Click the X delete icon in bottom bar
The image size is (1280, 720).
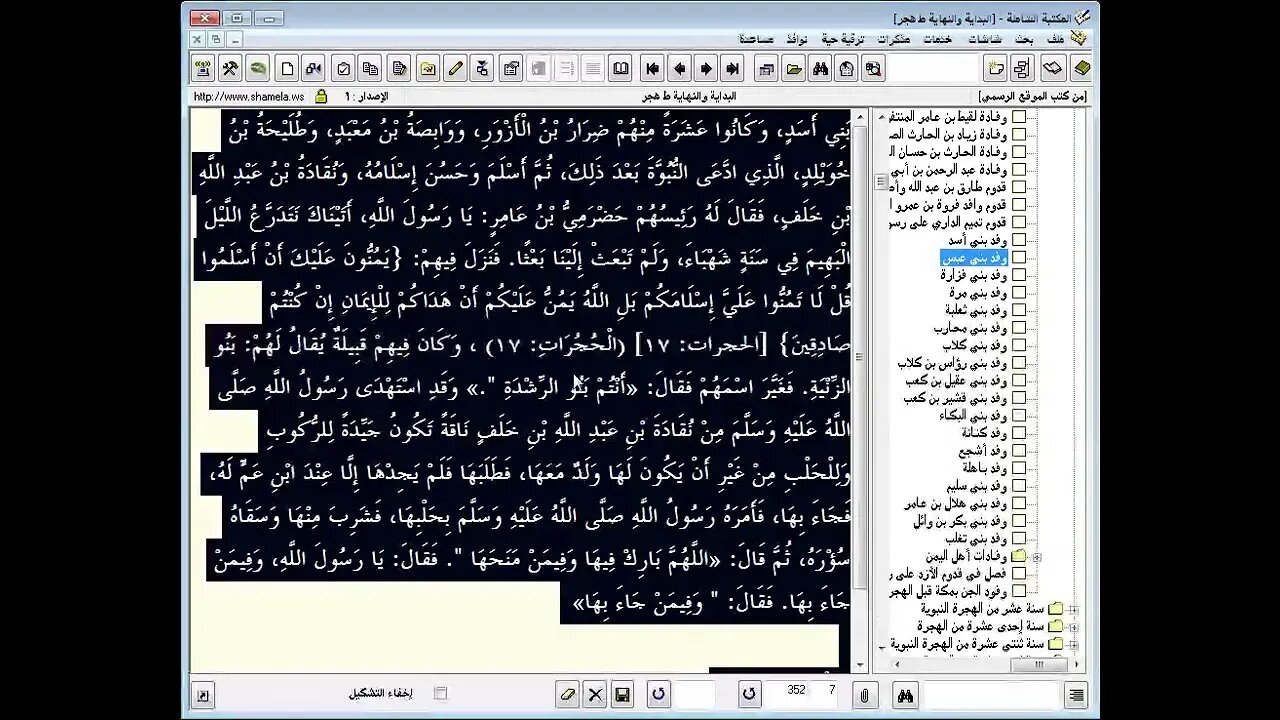pos(595,694)
